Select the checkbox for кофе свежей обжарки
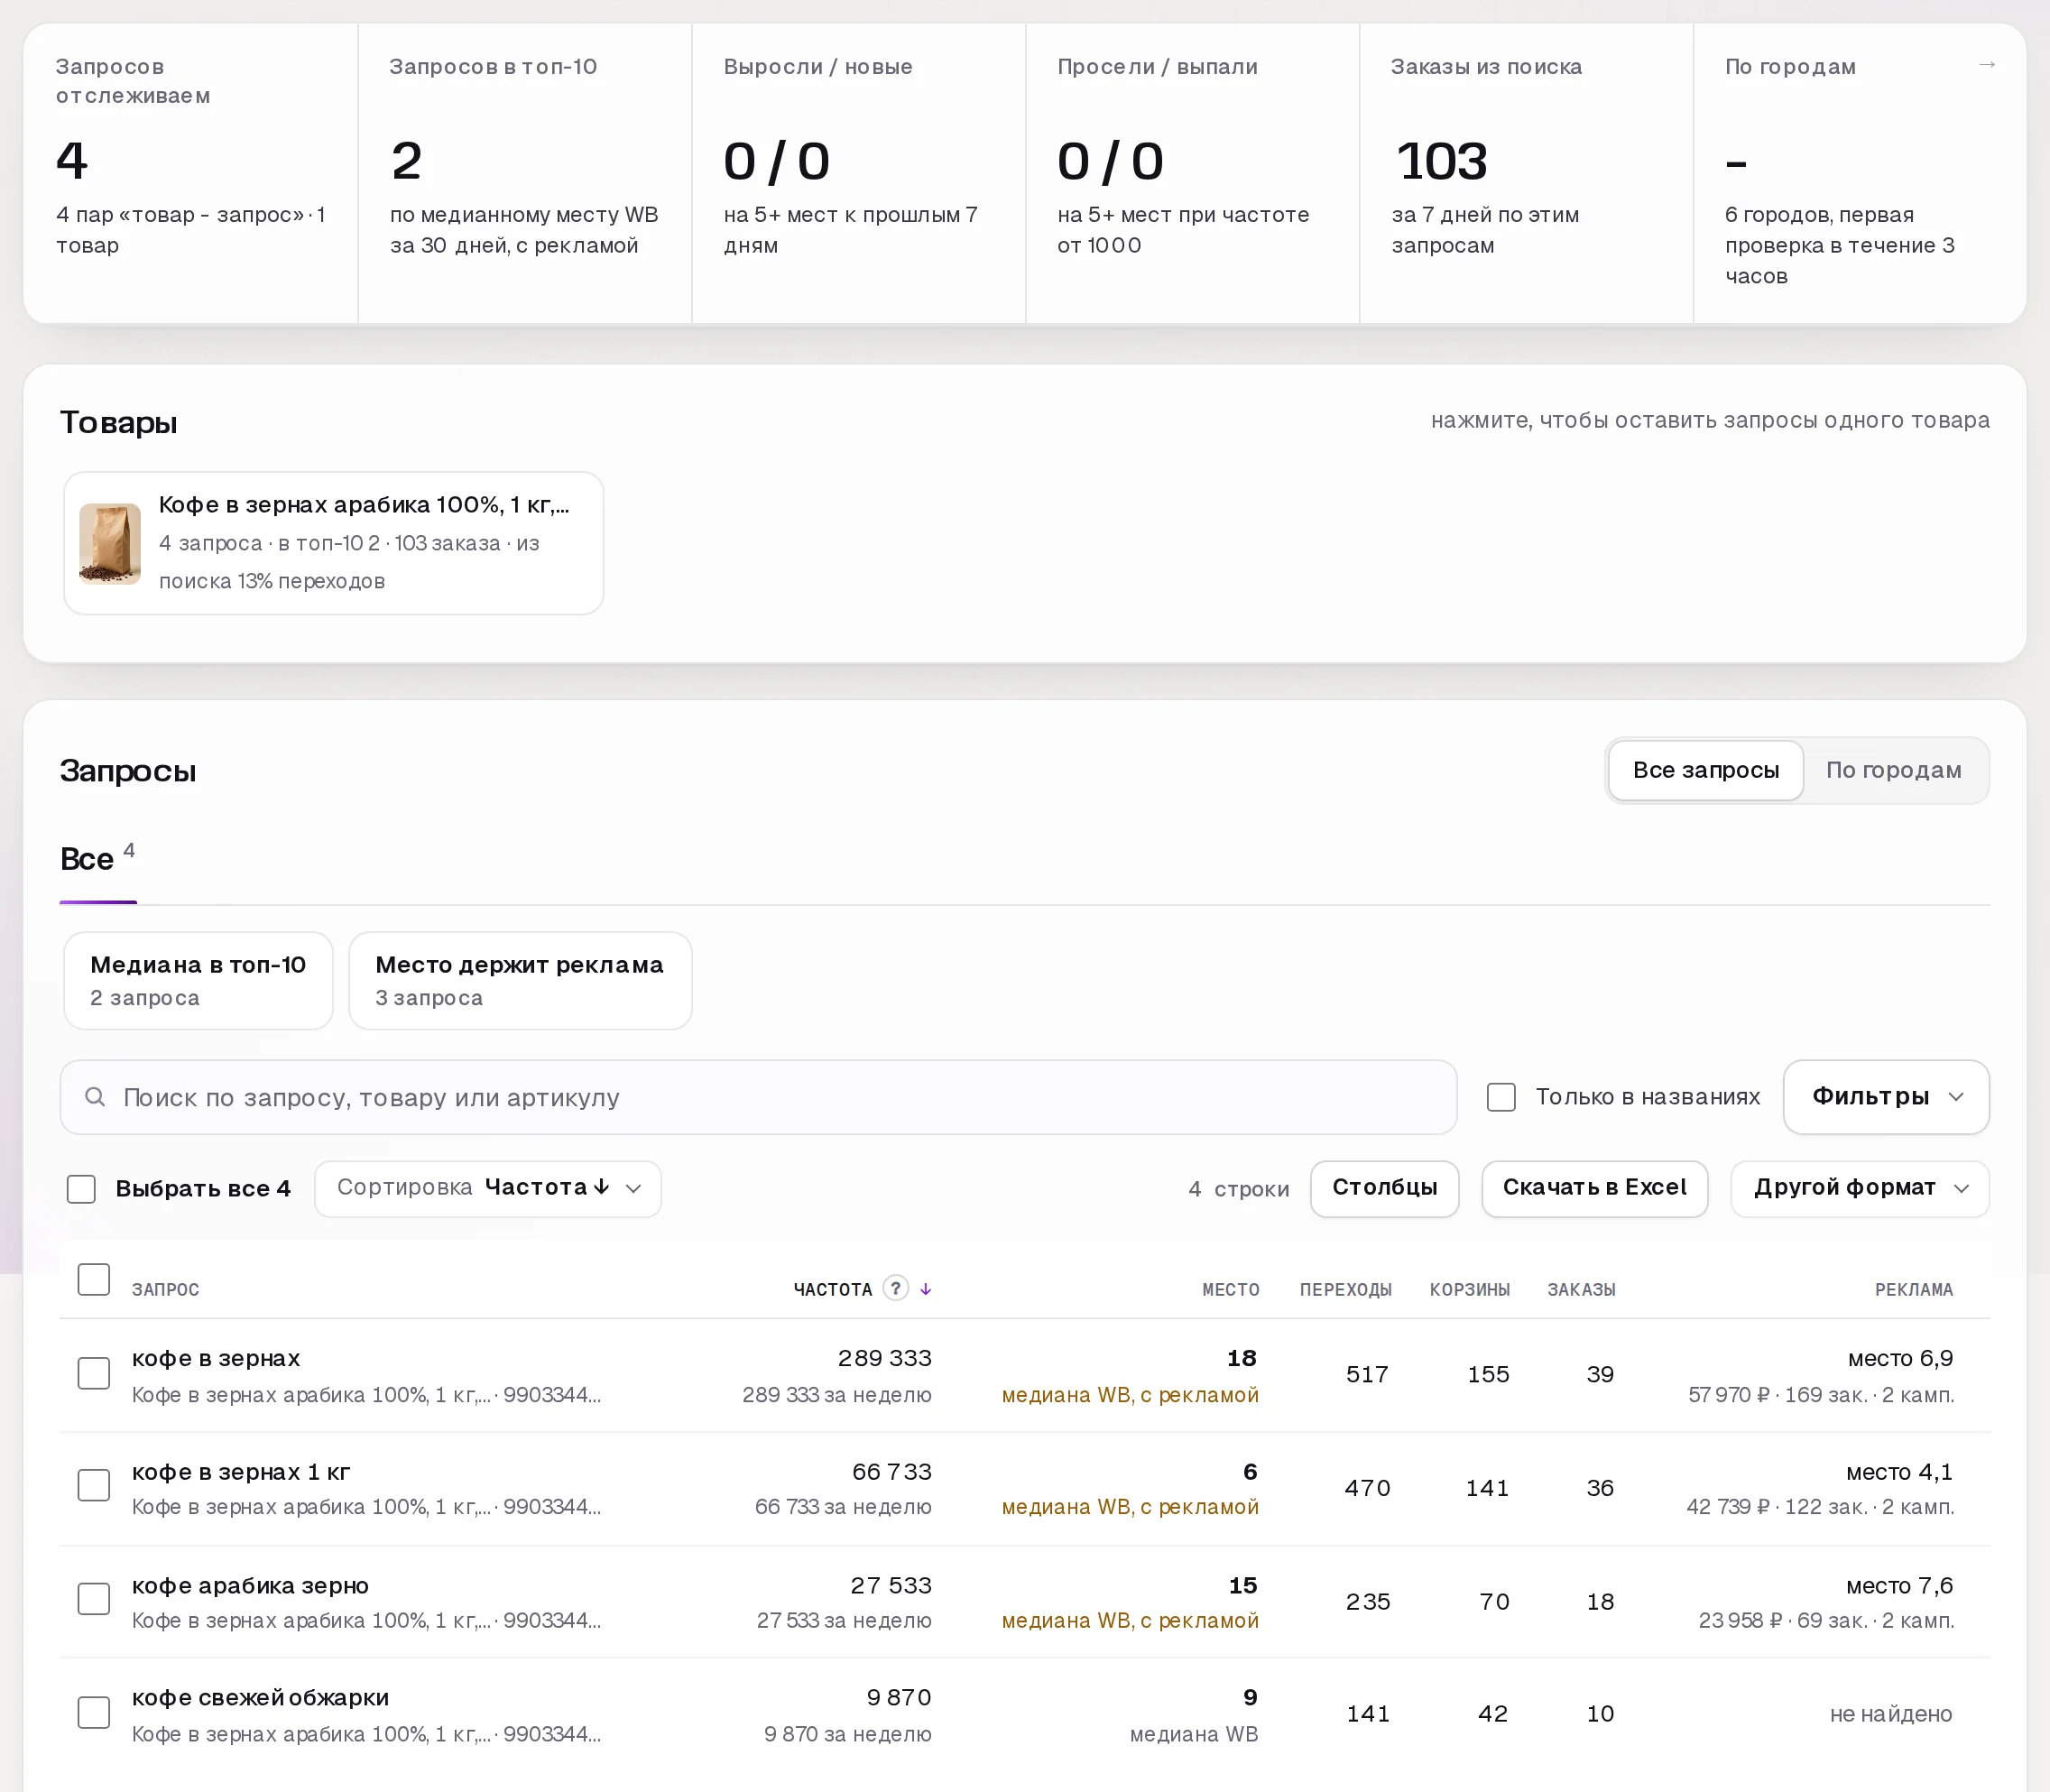The width and height of the screenshot is (2050, 1792). tap(94, 1712)
